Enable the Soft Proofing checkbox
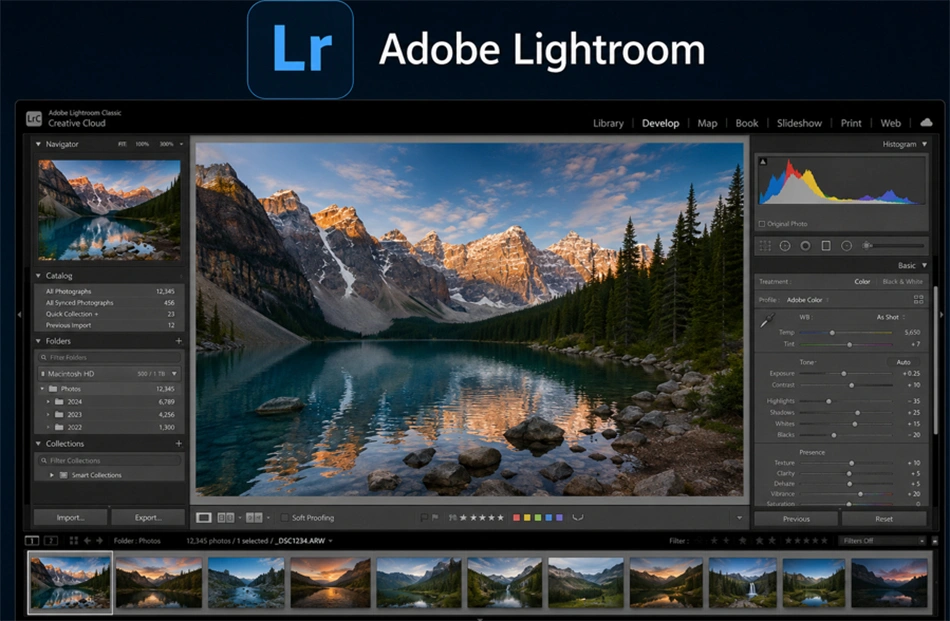 (x=284, y=517)
